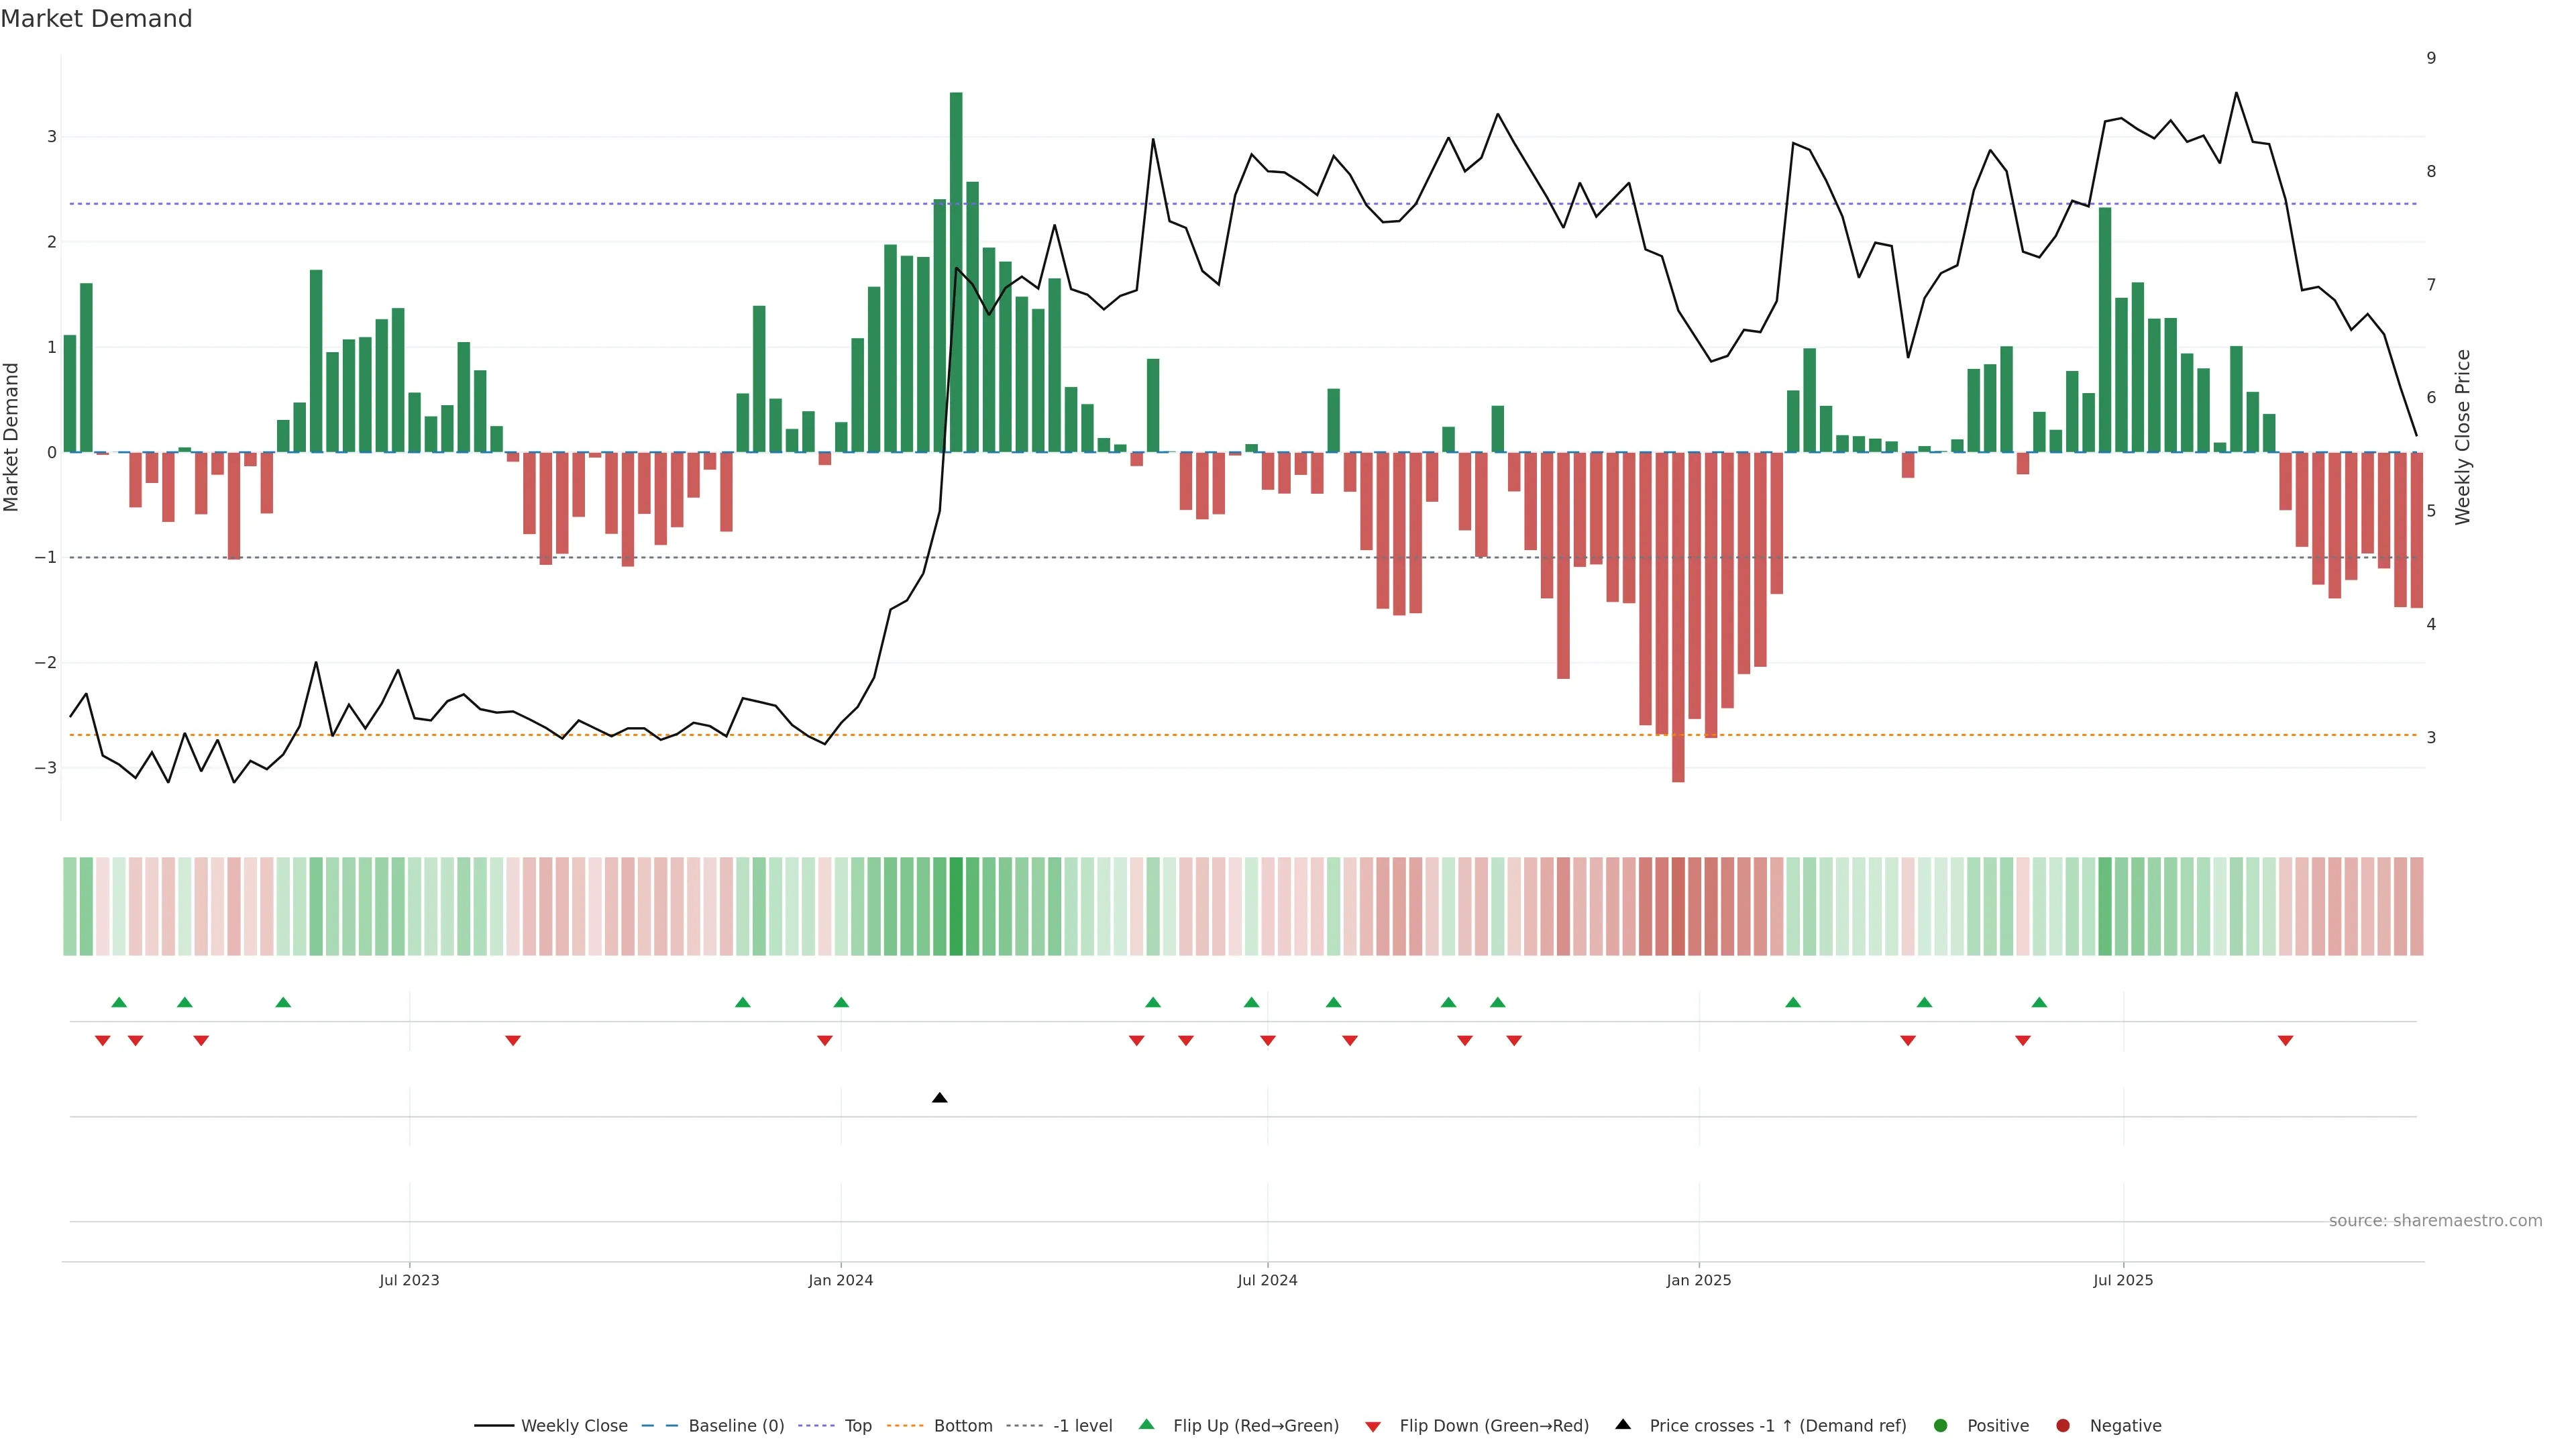Click the black Price crosses -1 legend triangle
Image resolution: width=2576 pixels, height=1449 pixels.
(1623, 1425)
